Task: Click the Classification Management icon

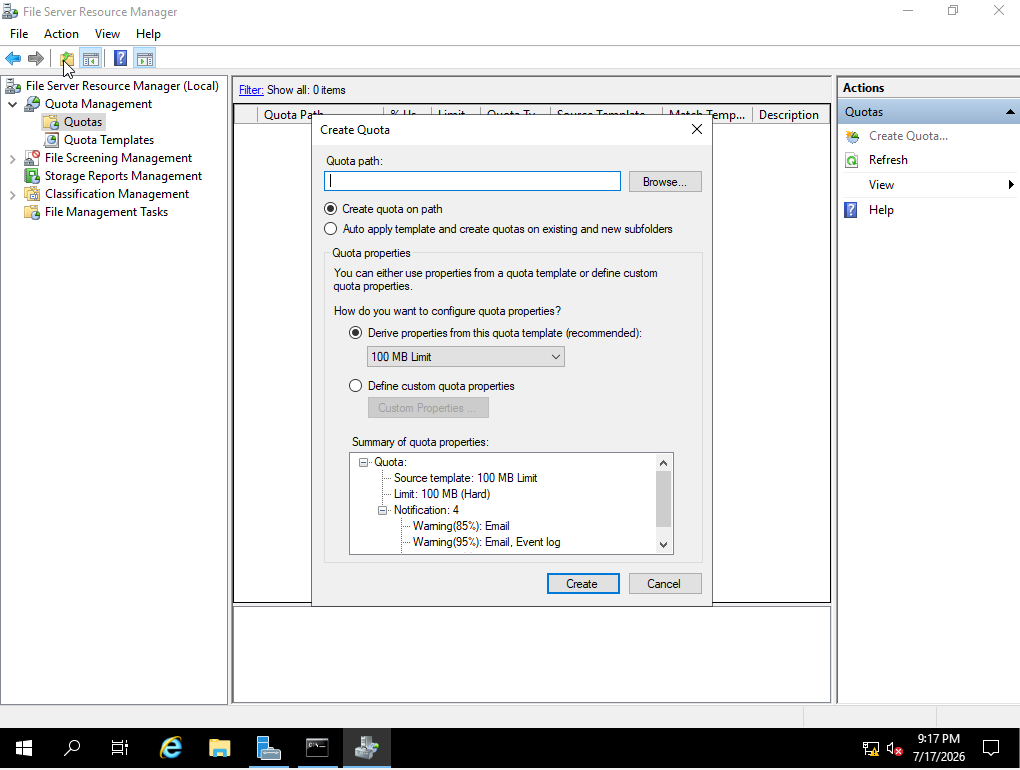Action: [32, 194]
